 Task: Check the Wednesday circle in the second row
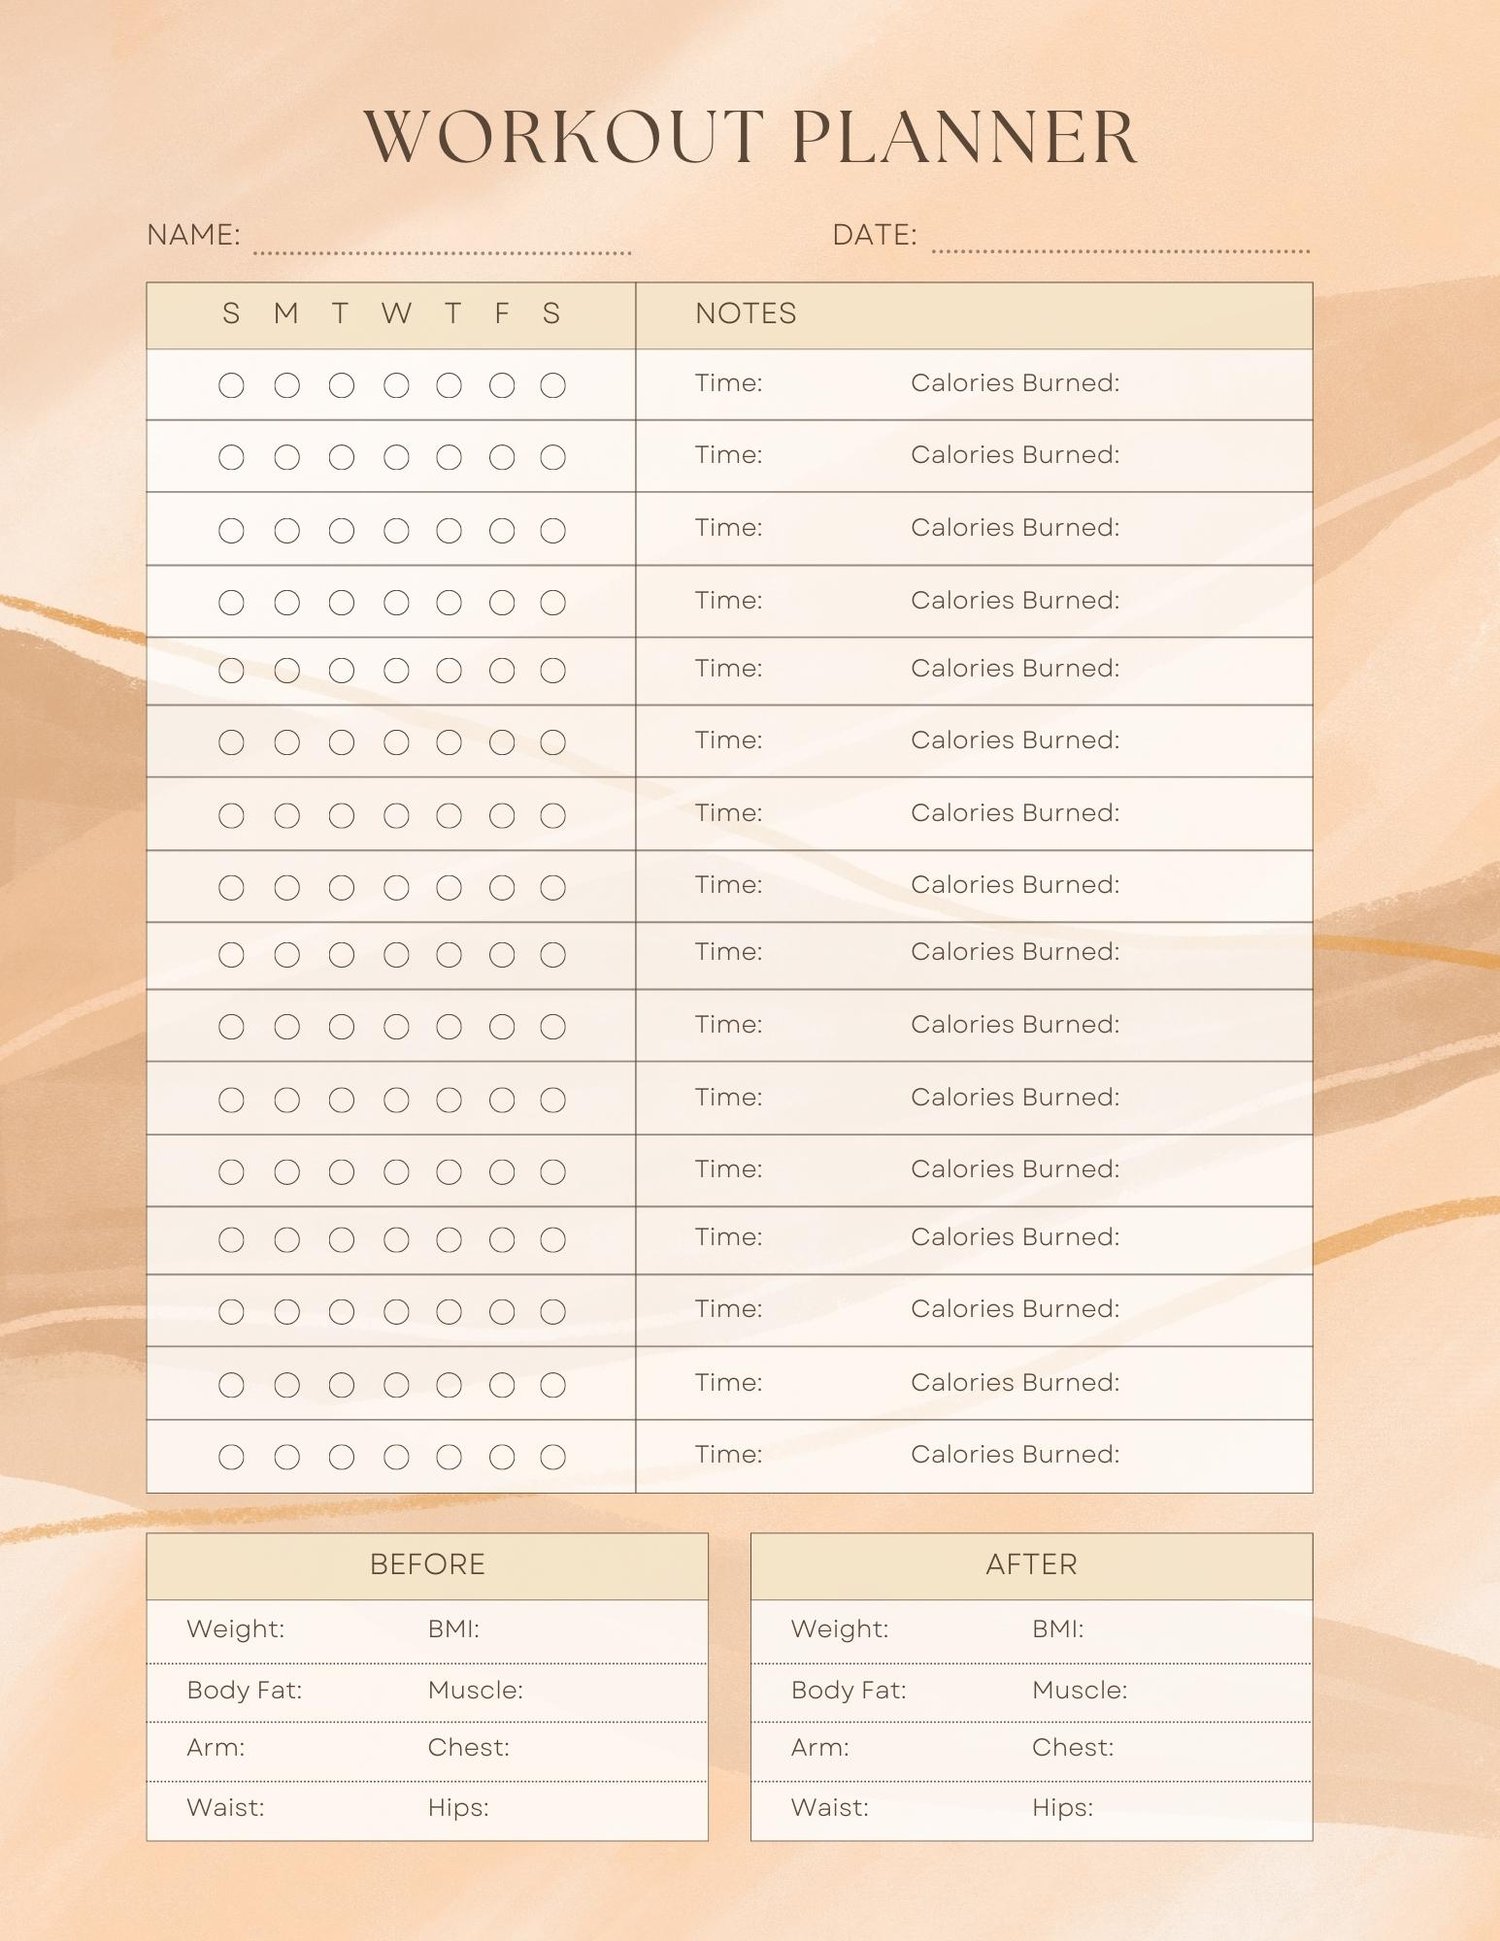tap(396, 457)
